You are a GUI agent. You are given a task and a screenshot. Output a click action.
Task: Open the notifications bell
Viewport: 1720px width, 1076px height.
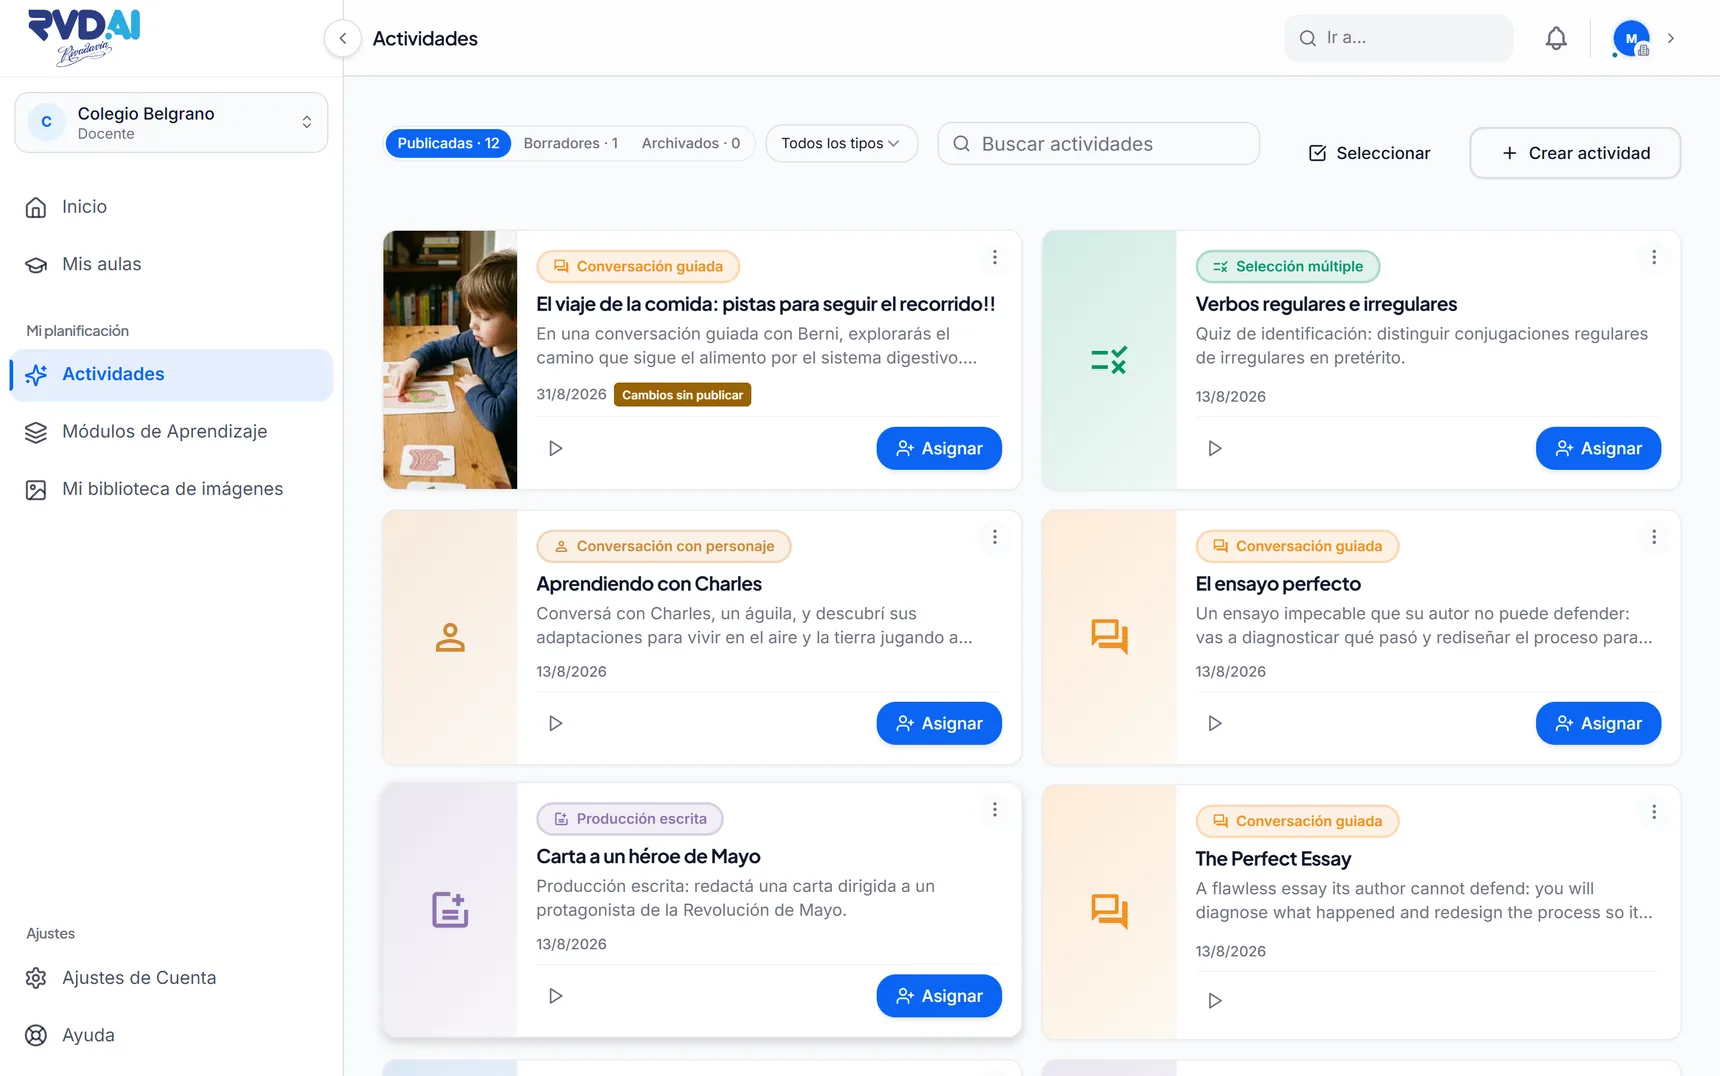(x=1556, y=38)
